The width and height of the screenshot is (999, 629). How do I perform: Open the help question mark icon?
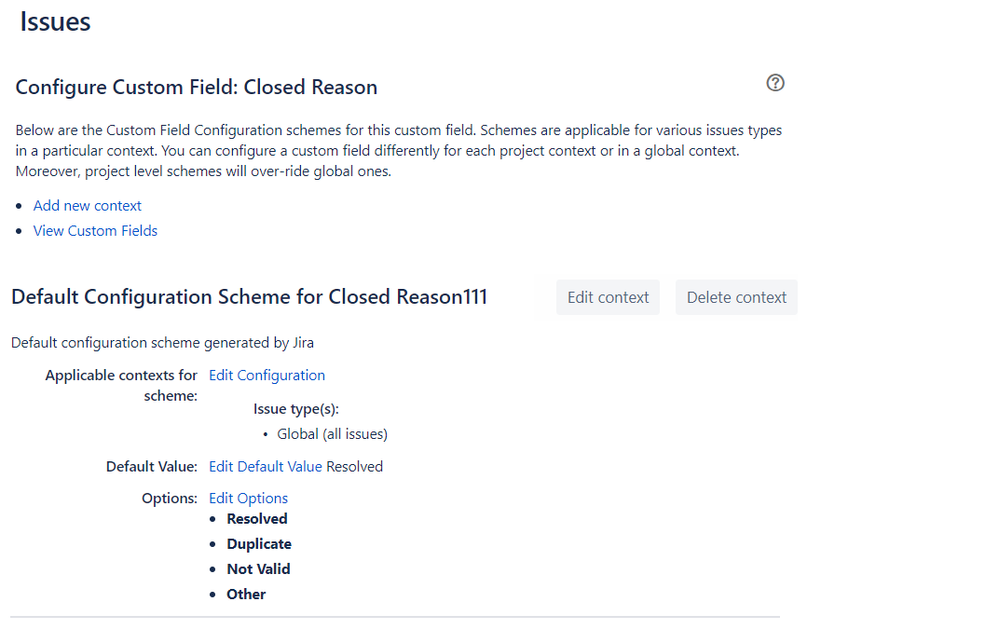[775, 83]
